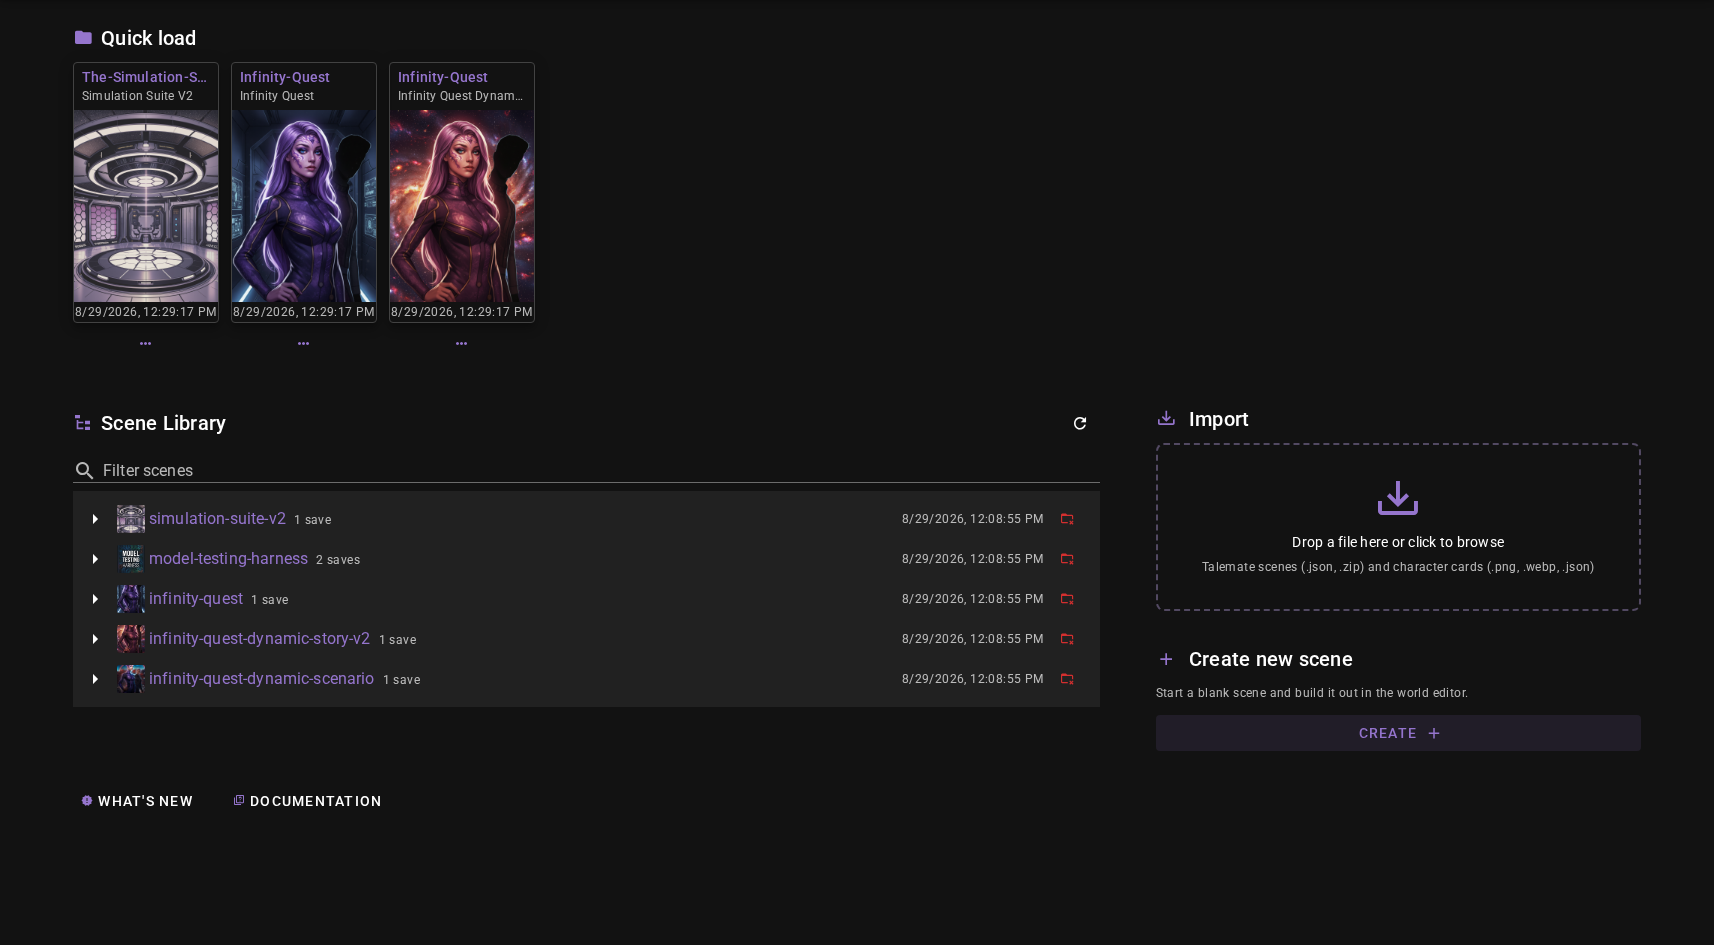Expand the infinity-quest-dynamic-scenario scene entry
Image resolution: width=1714 pixels, height=945 pixels.
[95, 679]
